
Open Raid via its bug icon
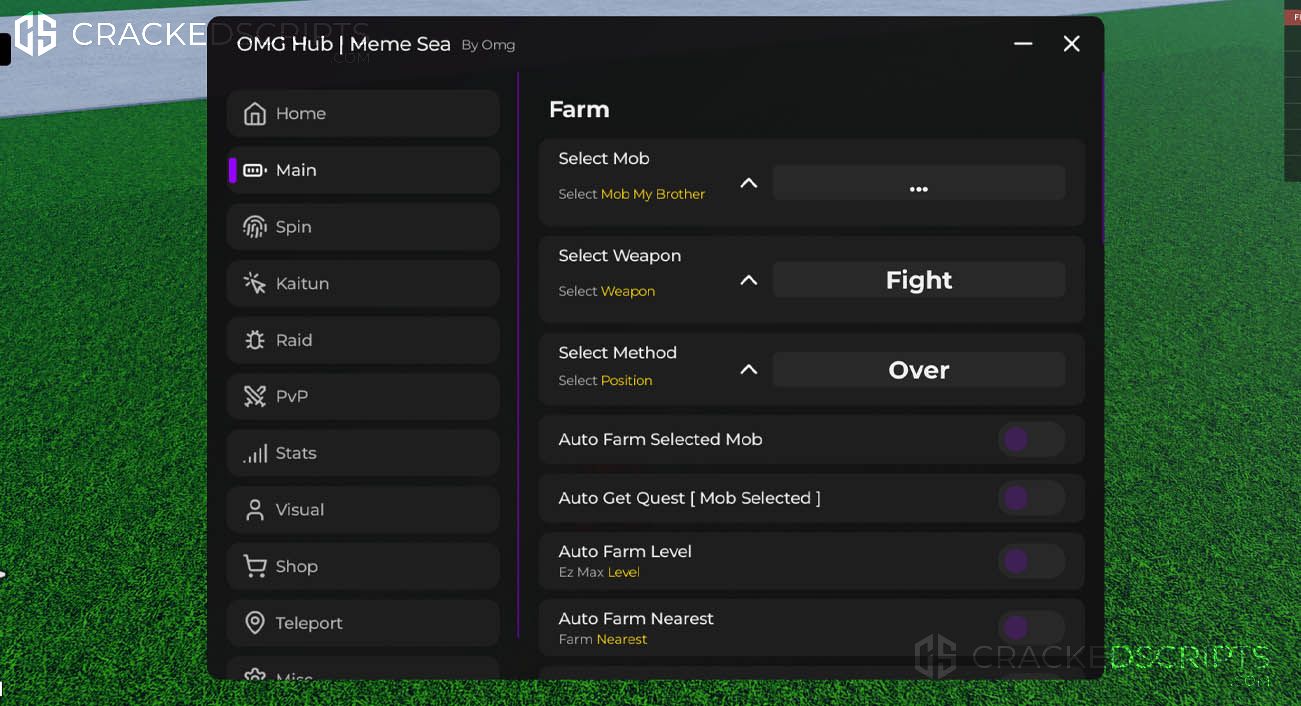[x=255, y=340]
